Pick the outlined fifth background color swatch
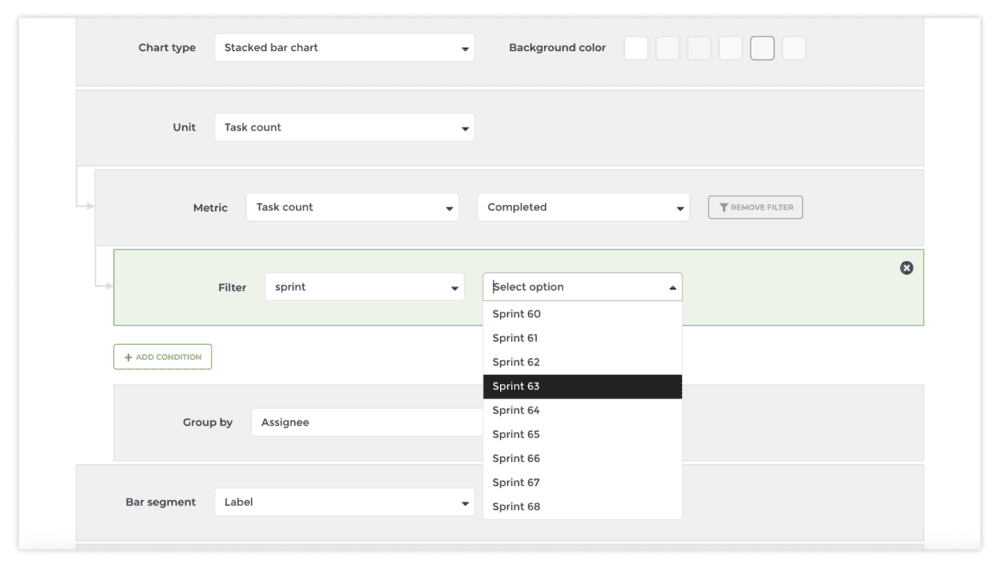Screen dimensions: 1000x570 click(762, 48)
